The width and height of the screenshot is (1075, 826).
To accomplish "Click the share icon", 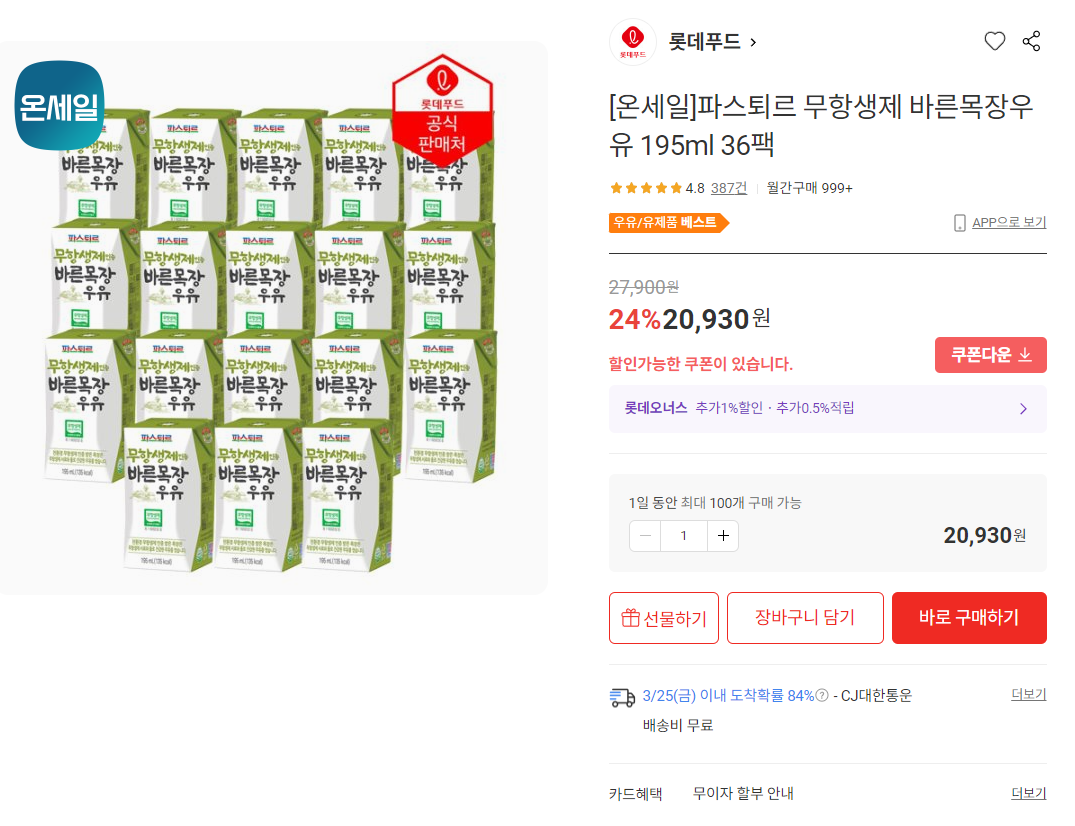I will [x=1032, y=41].
